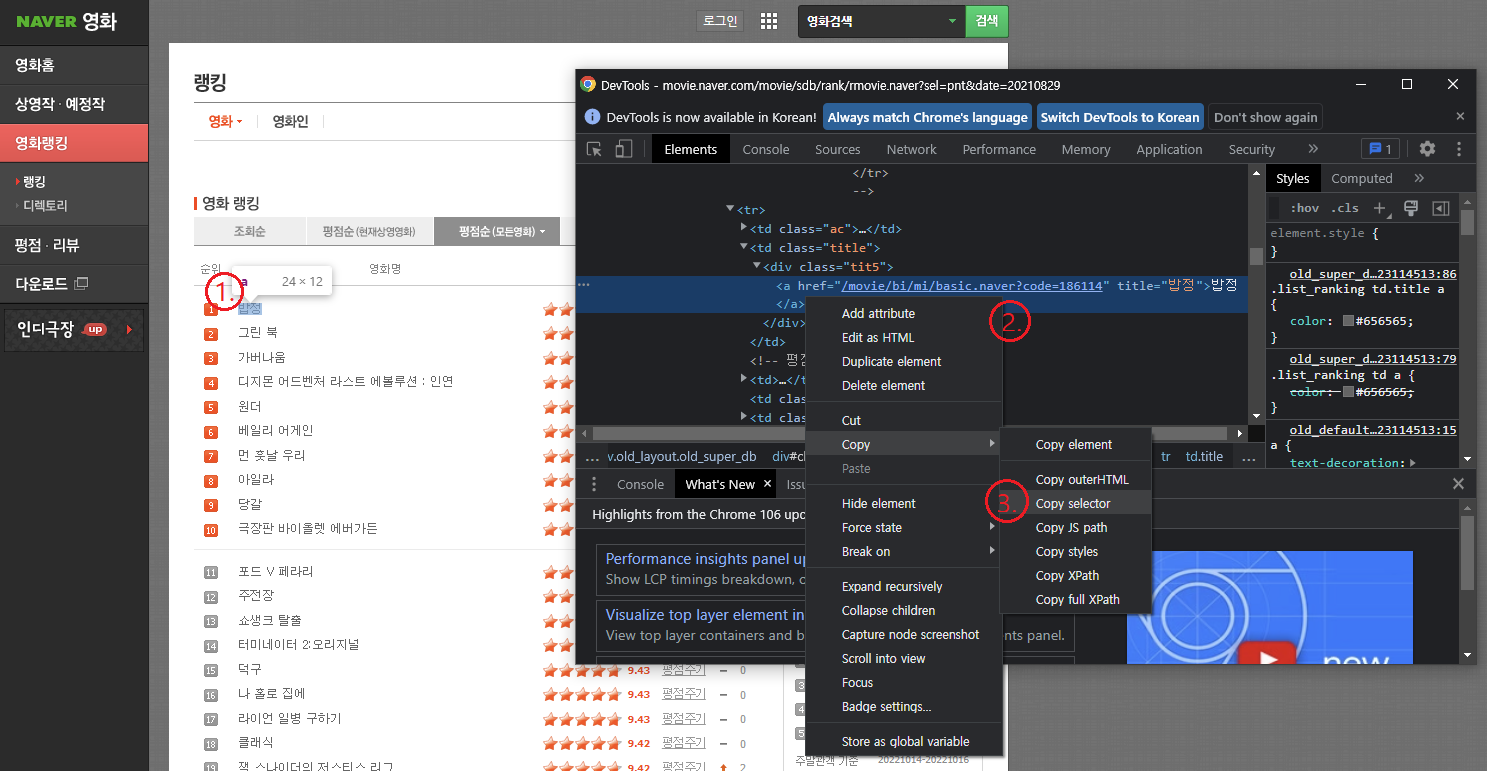This screenshot has height=771, width=1487.
Task: Toggle the rendering emulations paintbrush icon
Action: click(1411, 208)
